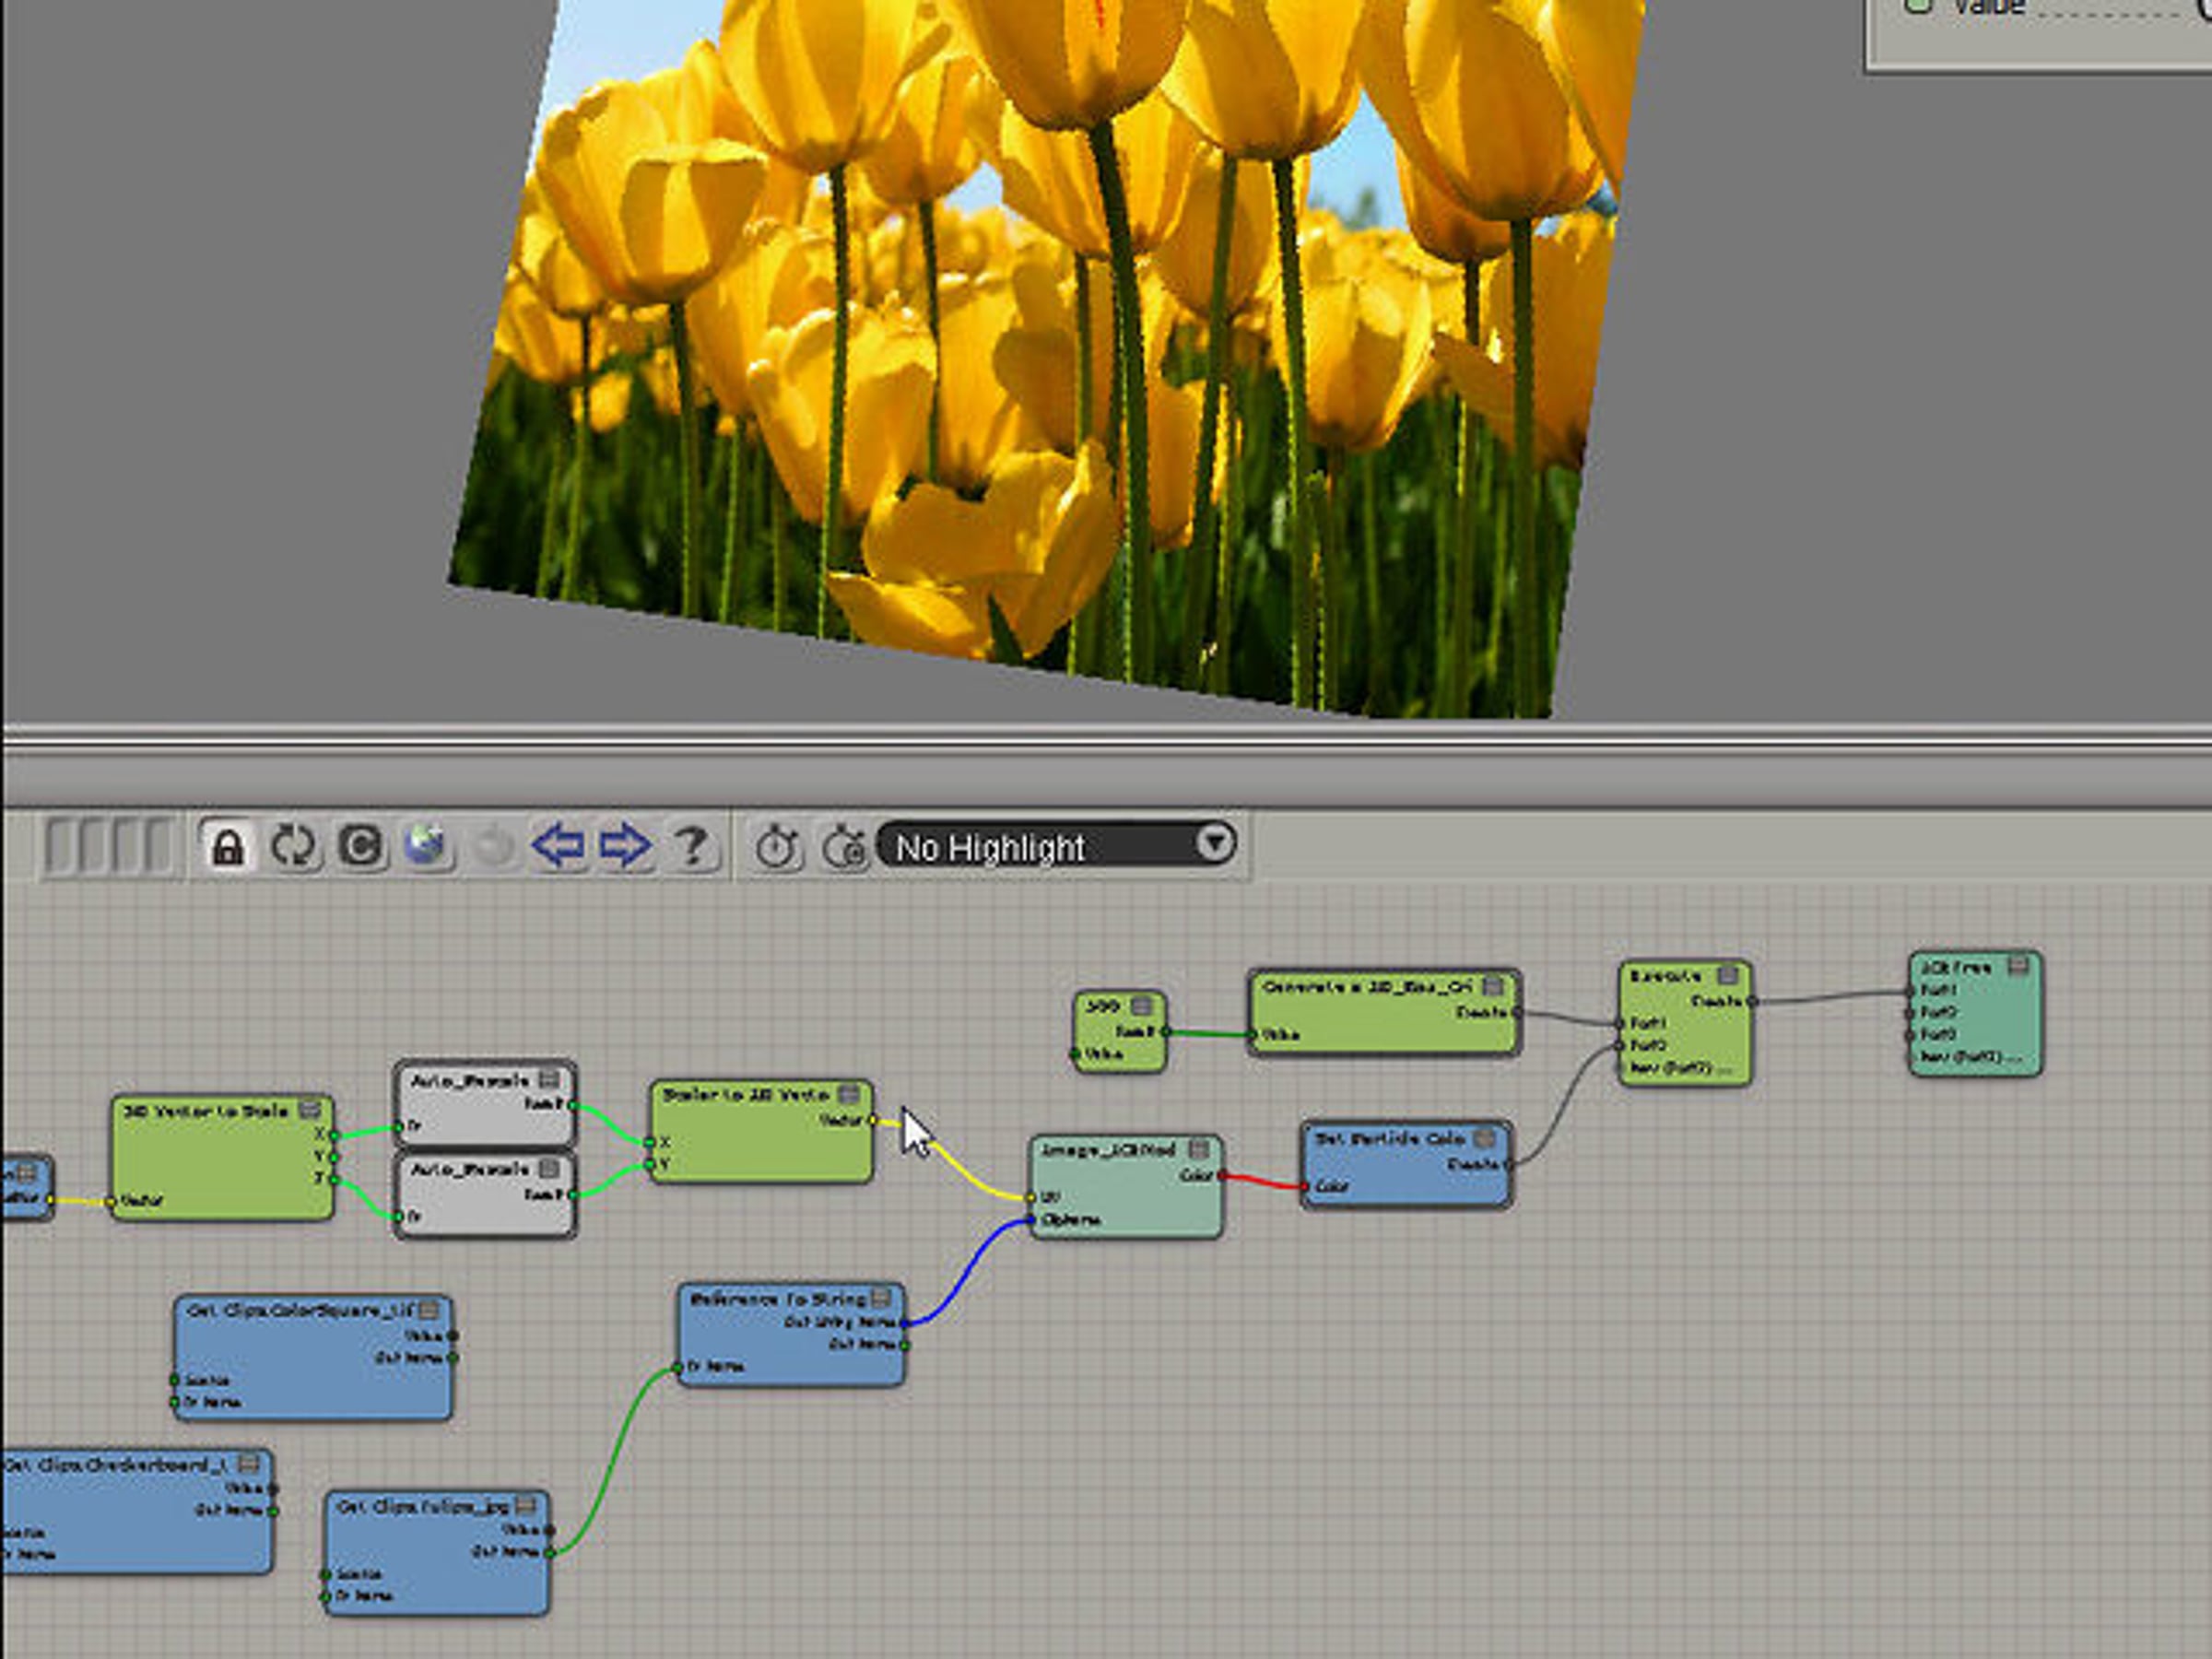Toggle the Value checkbox at top right
The width and height of the screenshot is (2212, 1659).
[x=1917, y=5]
